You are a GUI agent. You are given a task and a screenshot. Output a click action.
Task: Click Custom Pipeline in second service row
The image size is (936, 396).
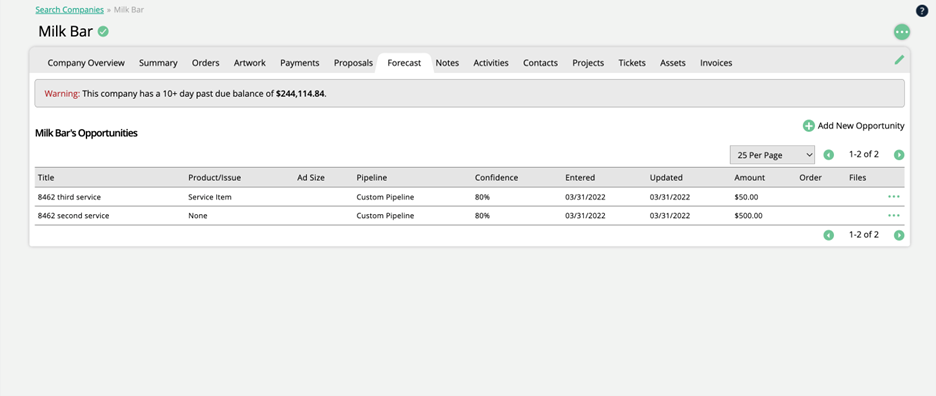385,216
